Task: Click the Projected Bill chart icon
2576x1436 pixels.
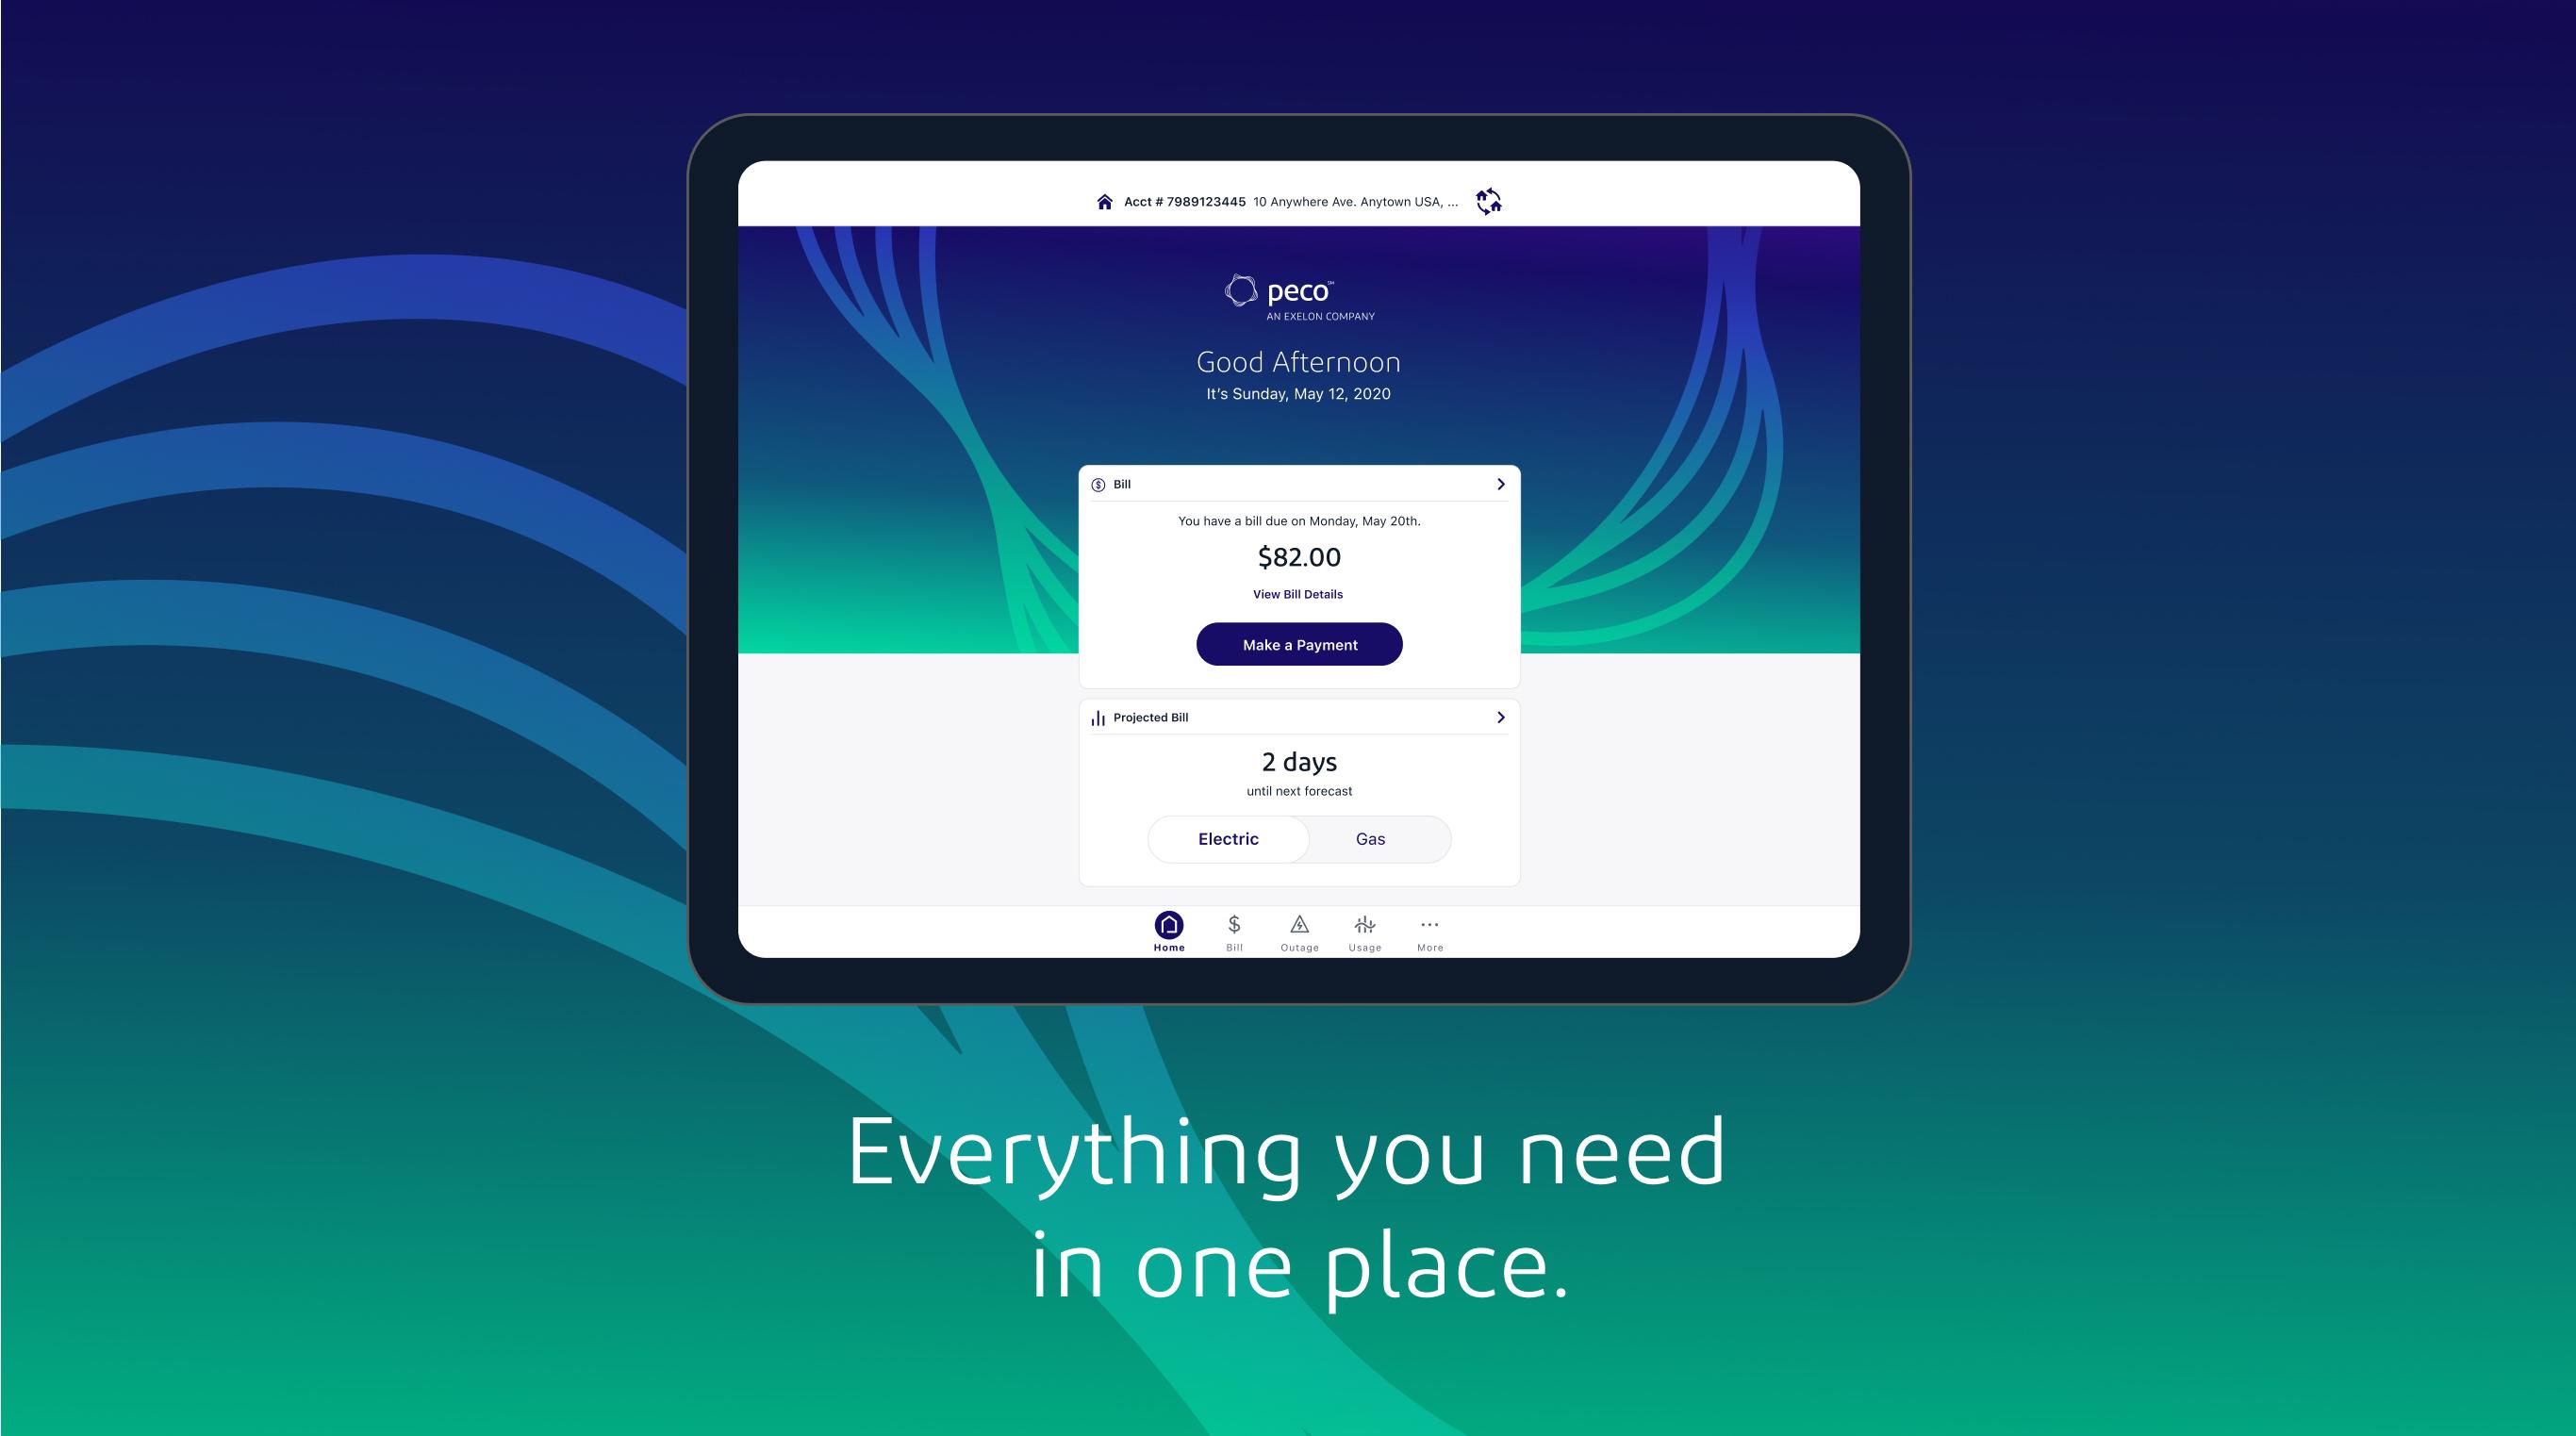Action: click(1098, 717)
